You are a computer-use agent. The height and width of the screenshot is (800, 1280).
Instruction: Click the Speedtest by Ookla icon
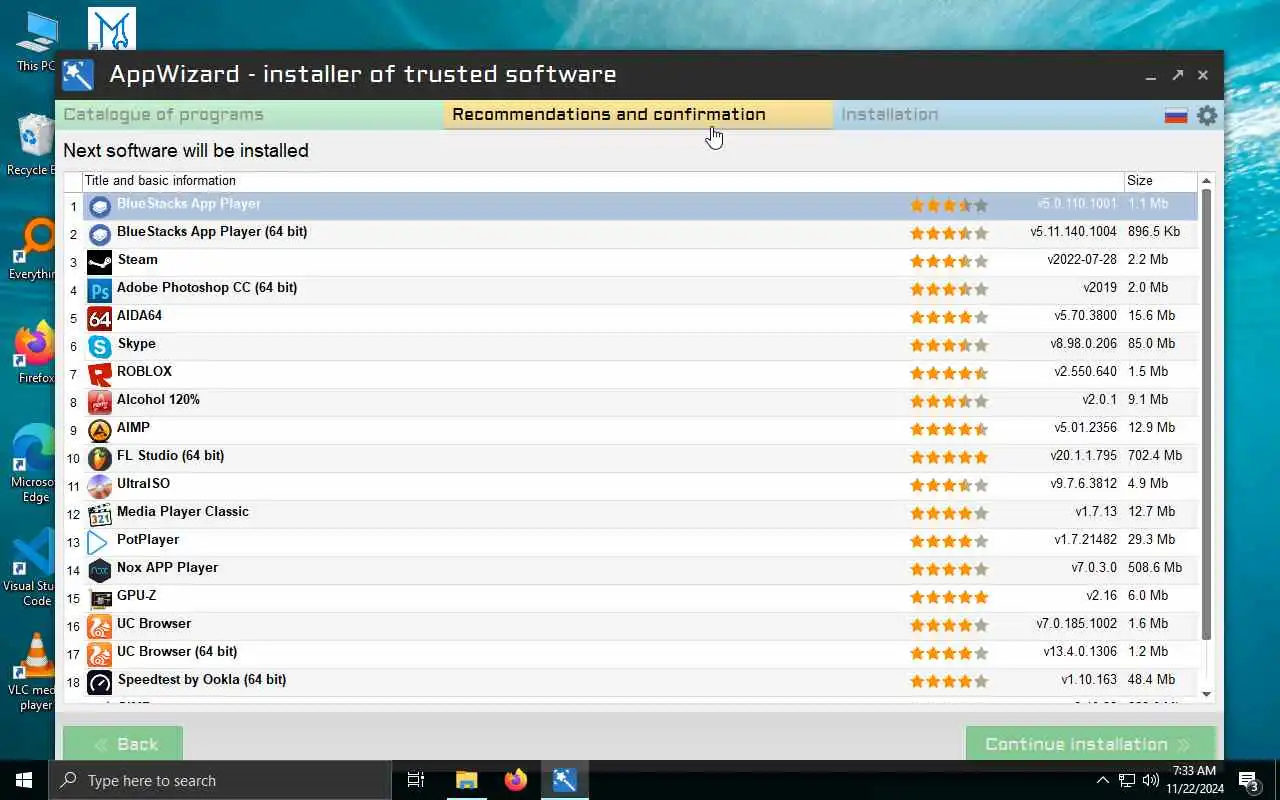click(99, 683)
